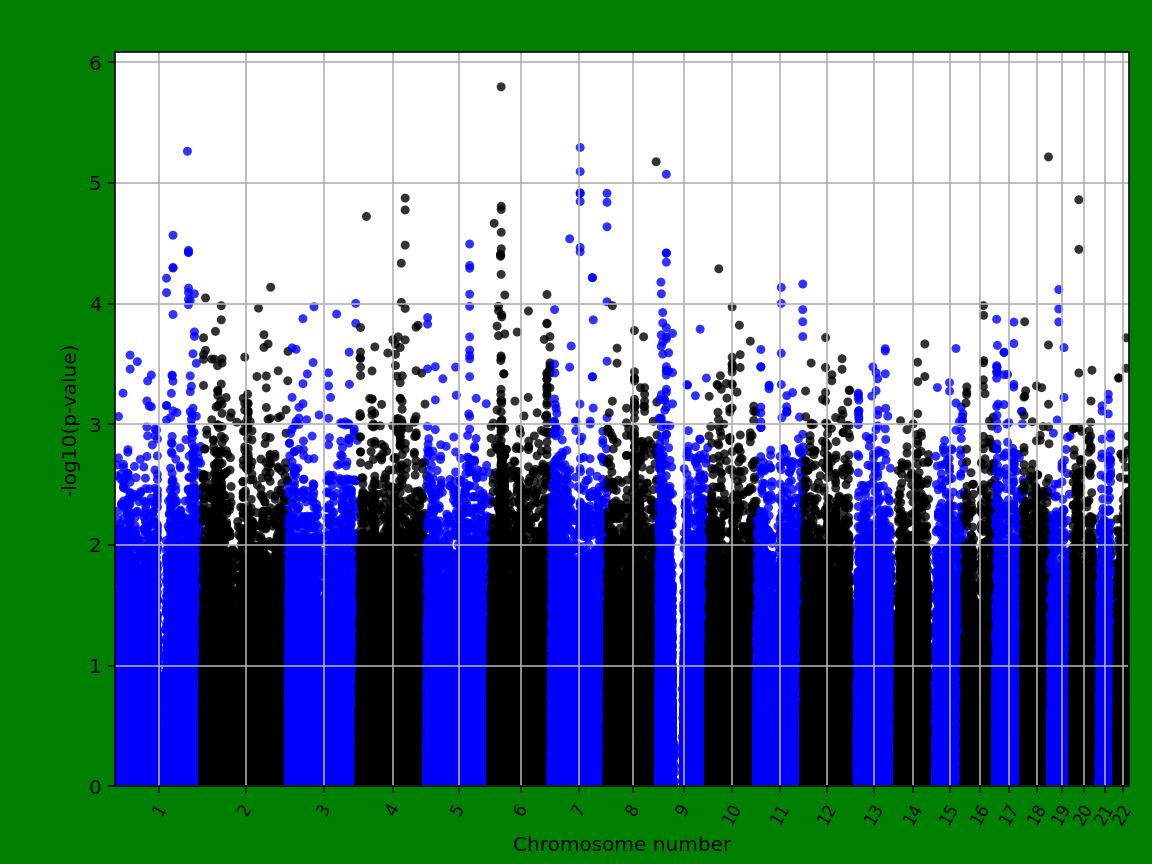This screenshot has height=864, width=1152.
Task: Click chromosome 2 x-axis tick label
Action: click(x=244, y=808)
